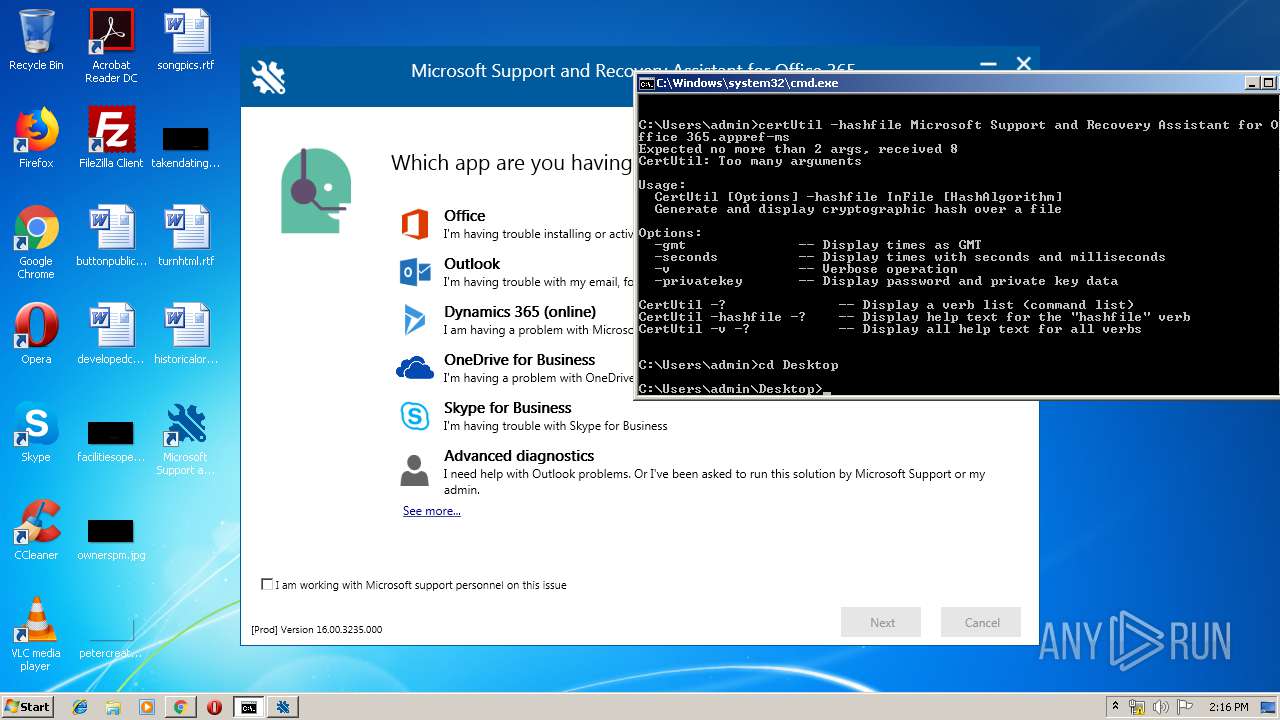1280x720 pixels.
Task: Select OneDrive for Business option title
Action: pos(520,359)
